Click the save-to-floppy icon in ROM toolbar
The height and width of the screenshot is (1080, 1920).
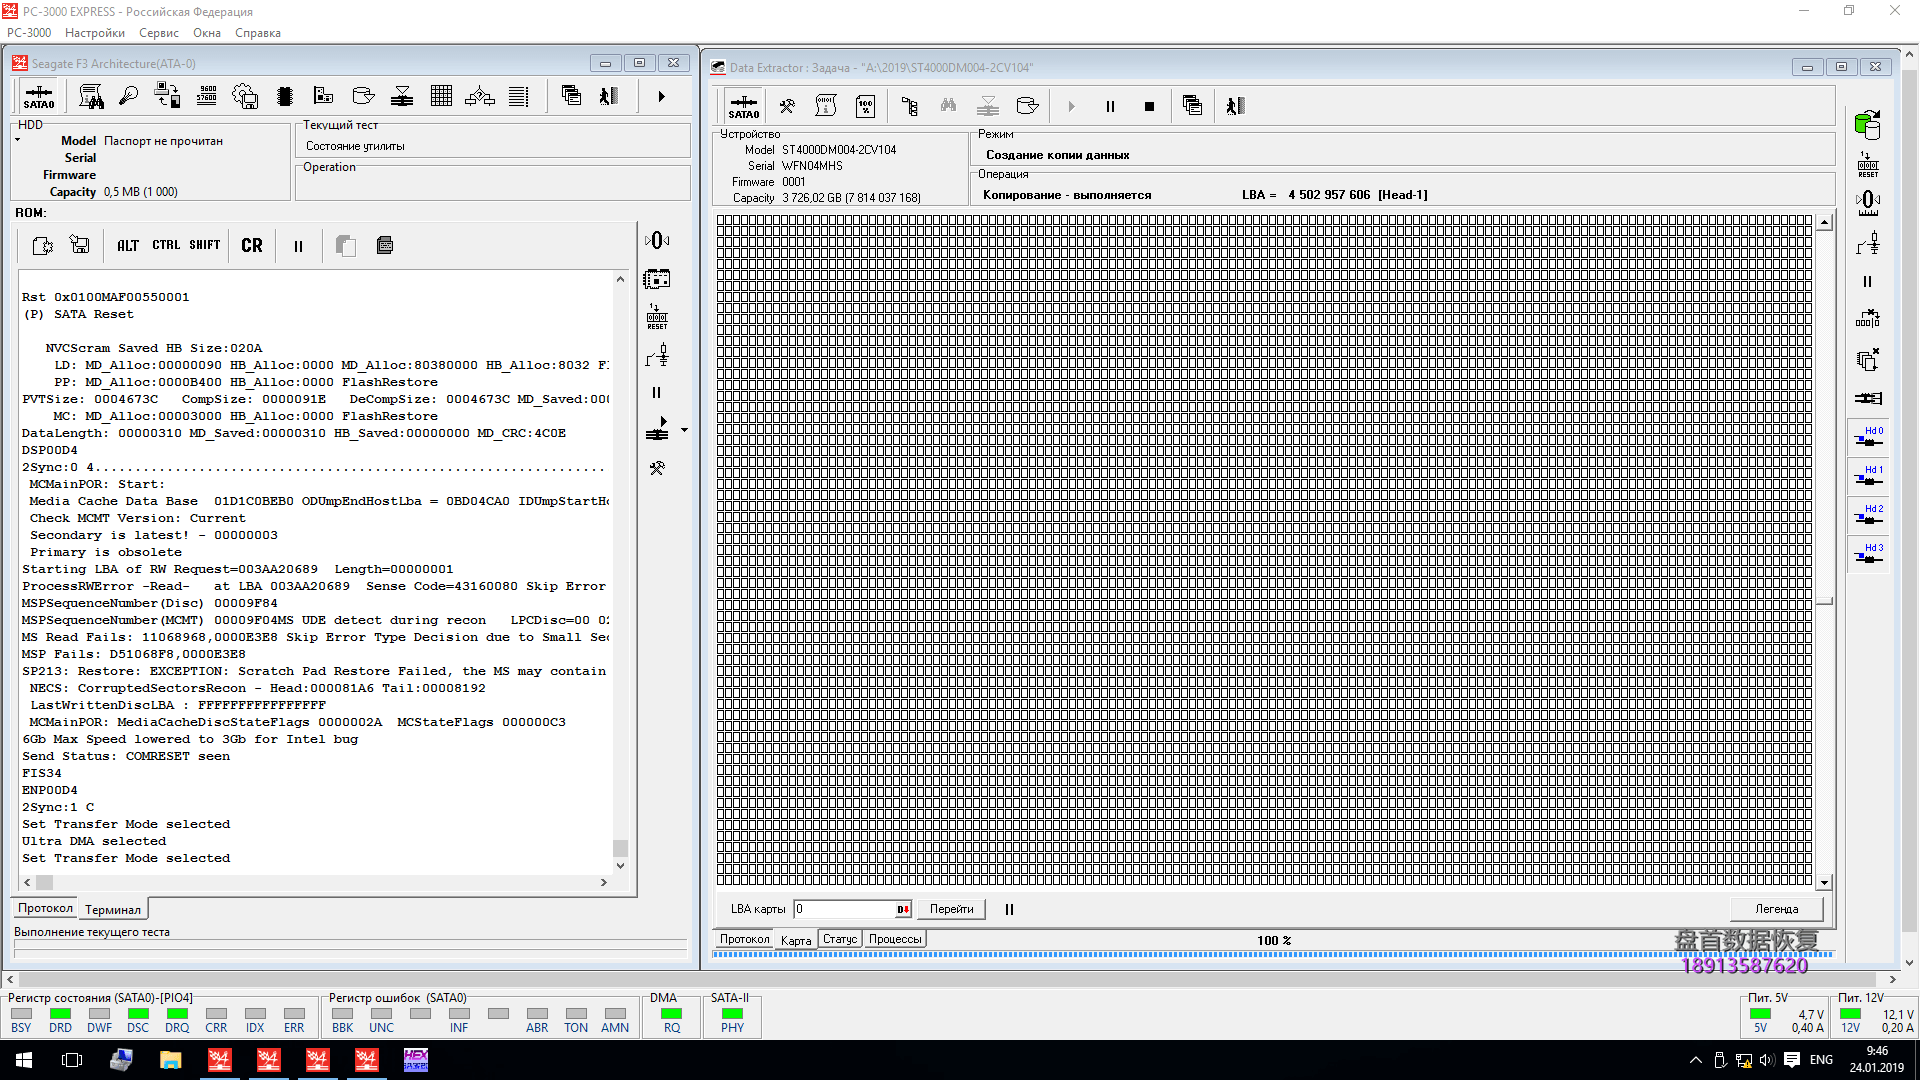coord(80,245)
